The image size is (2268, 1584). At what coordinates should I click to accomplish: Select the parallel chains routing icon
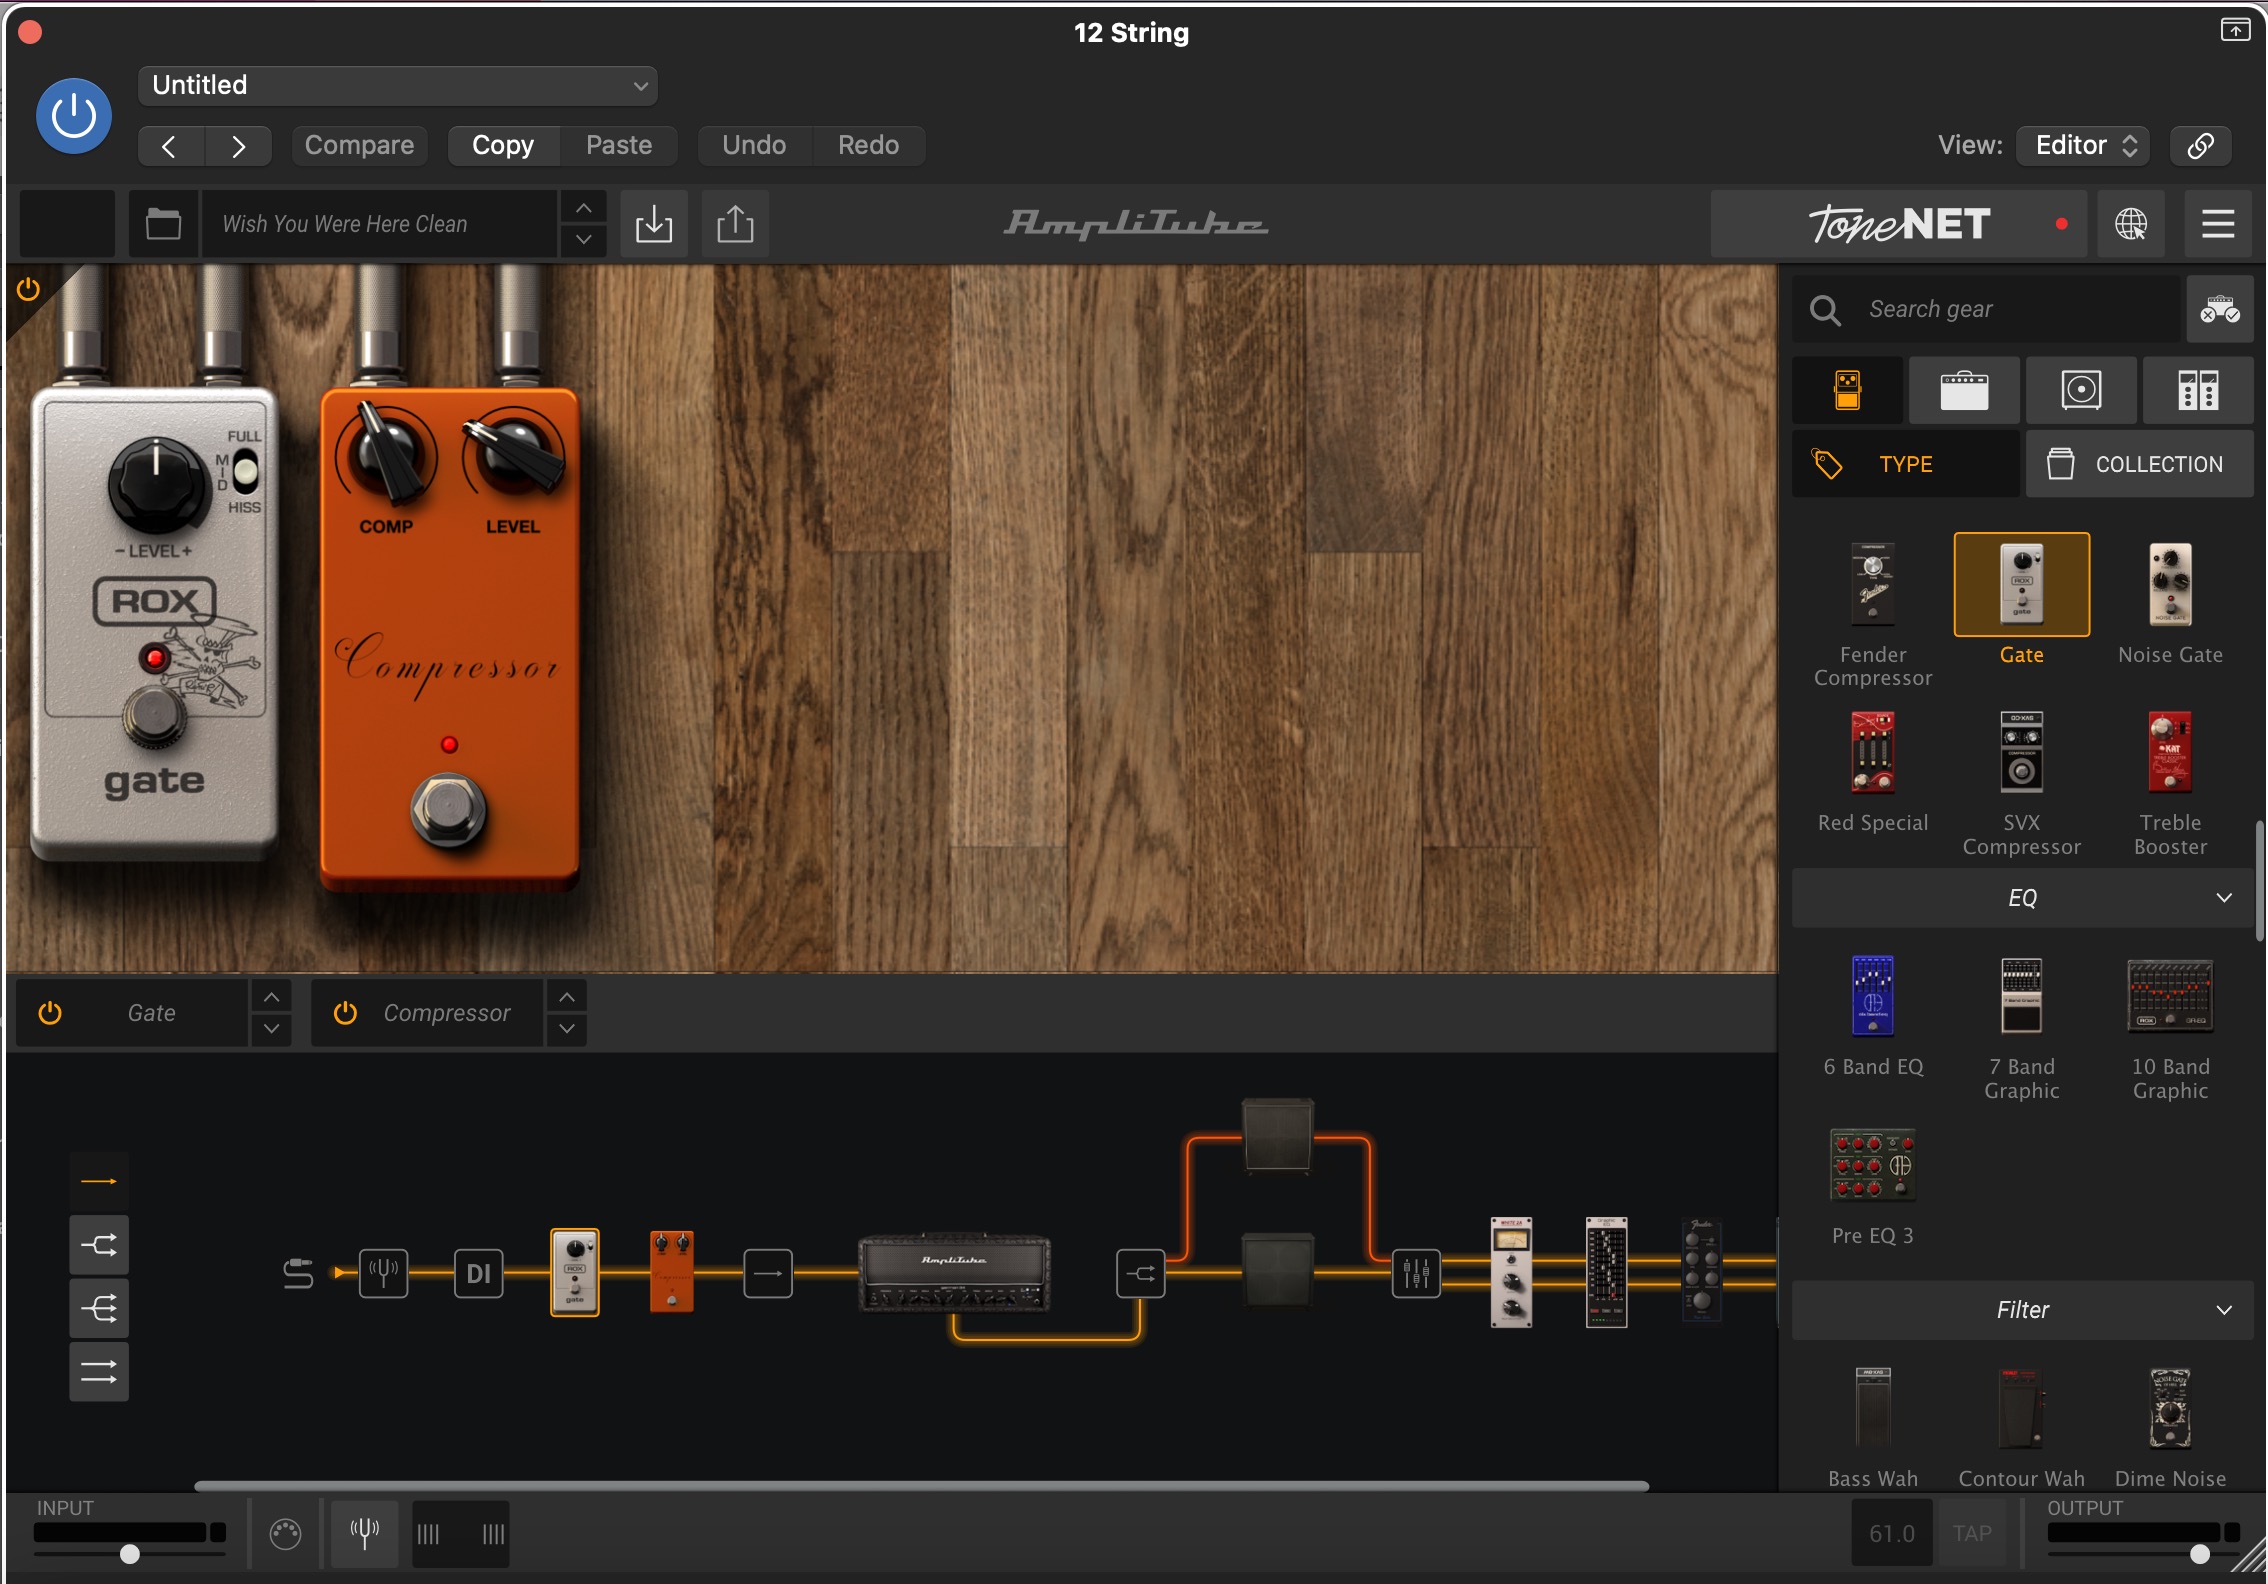(99, 1371)
